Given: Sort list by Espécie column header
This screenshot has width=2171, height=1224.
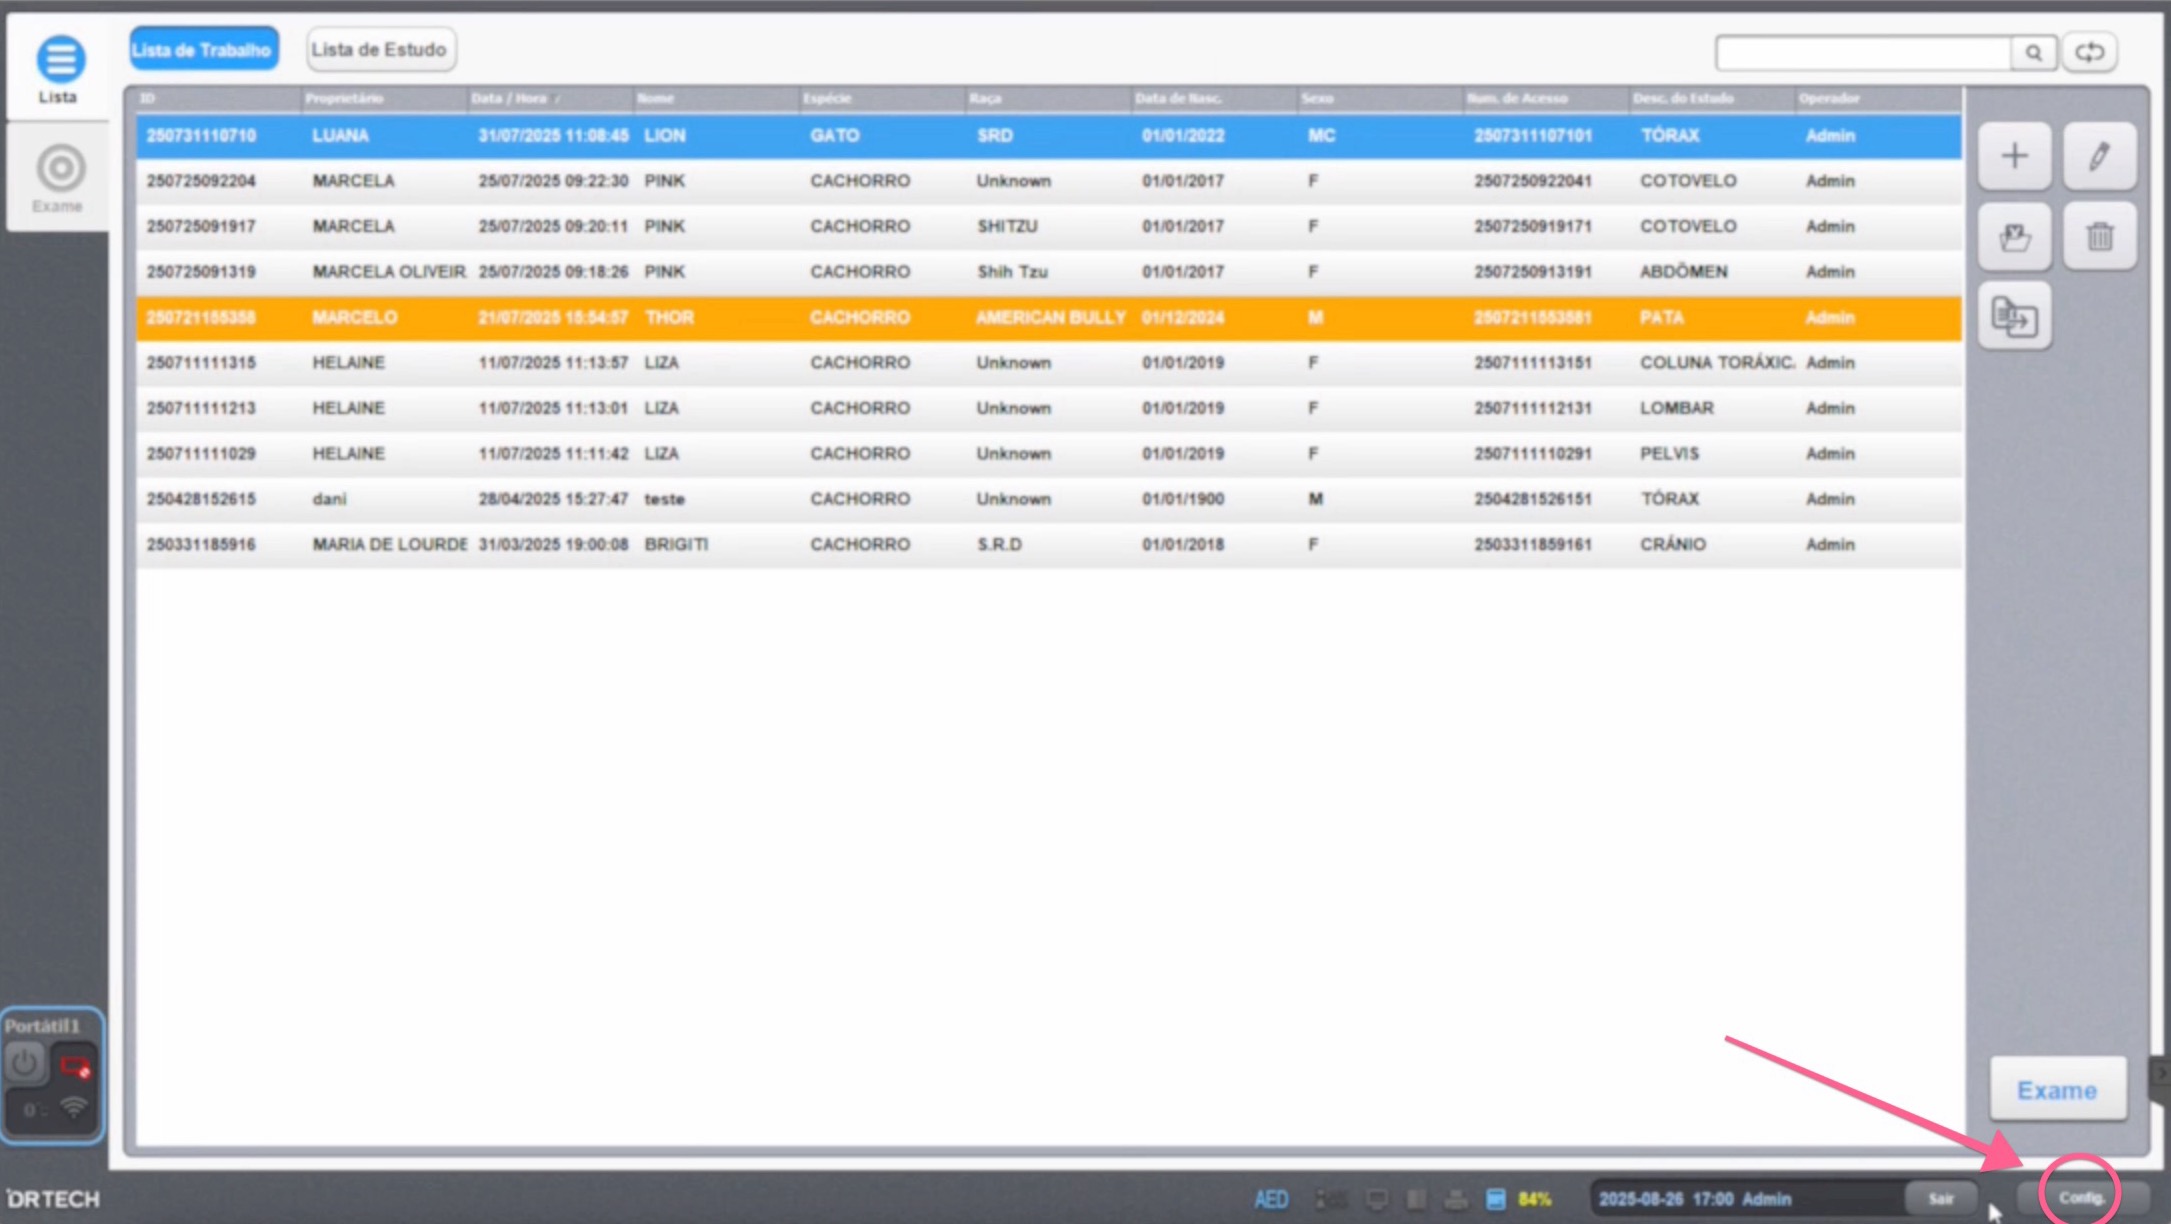Looking at the screenshot, I should tap(827, 98).
